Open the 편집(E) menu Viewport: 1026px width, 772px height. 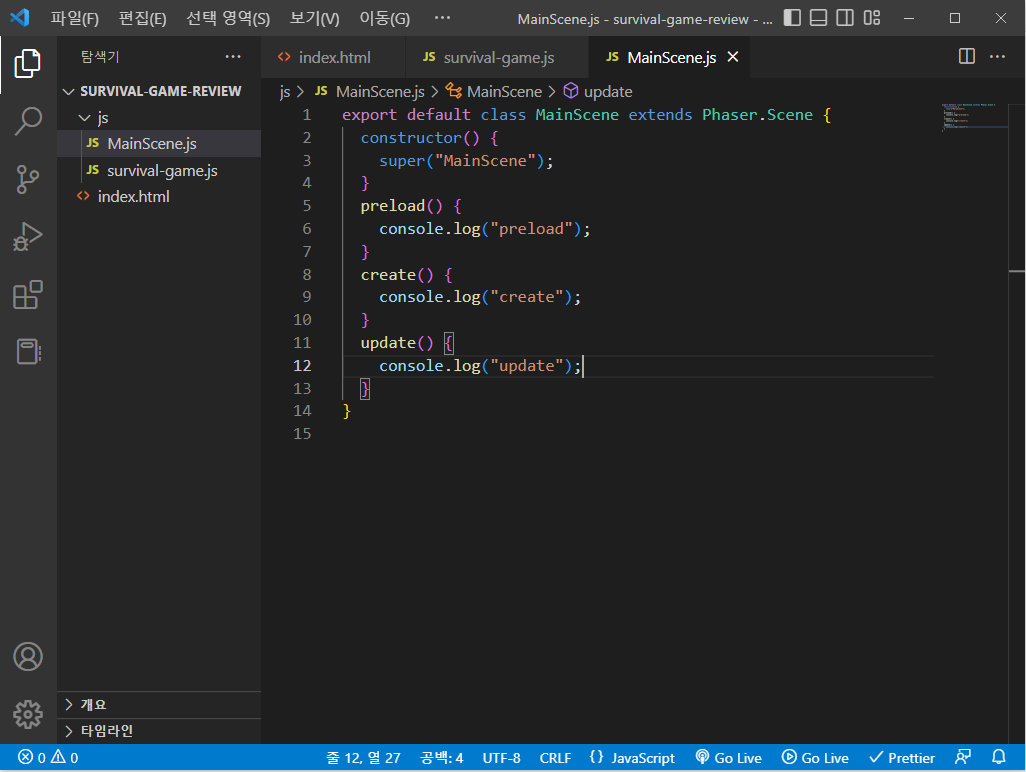[x=143, y=18]
